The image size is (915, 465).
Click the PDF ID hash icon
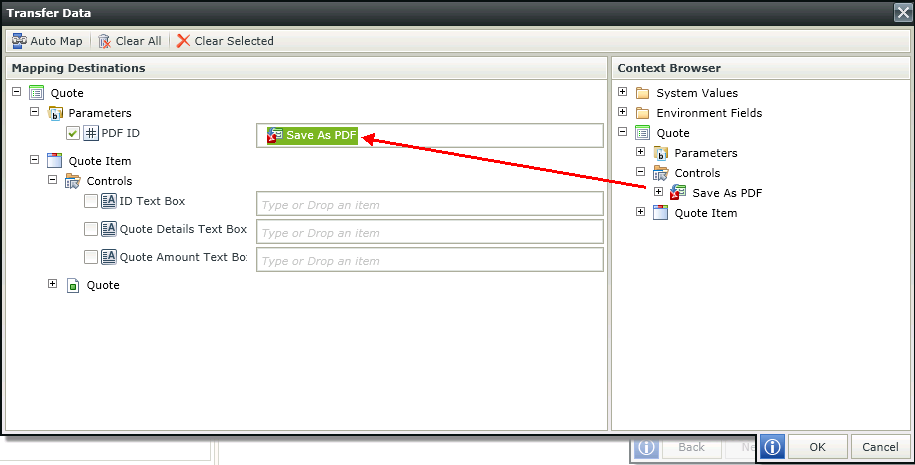click(91, 133)
